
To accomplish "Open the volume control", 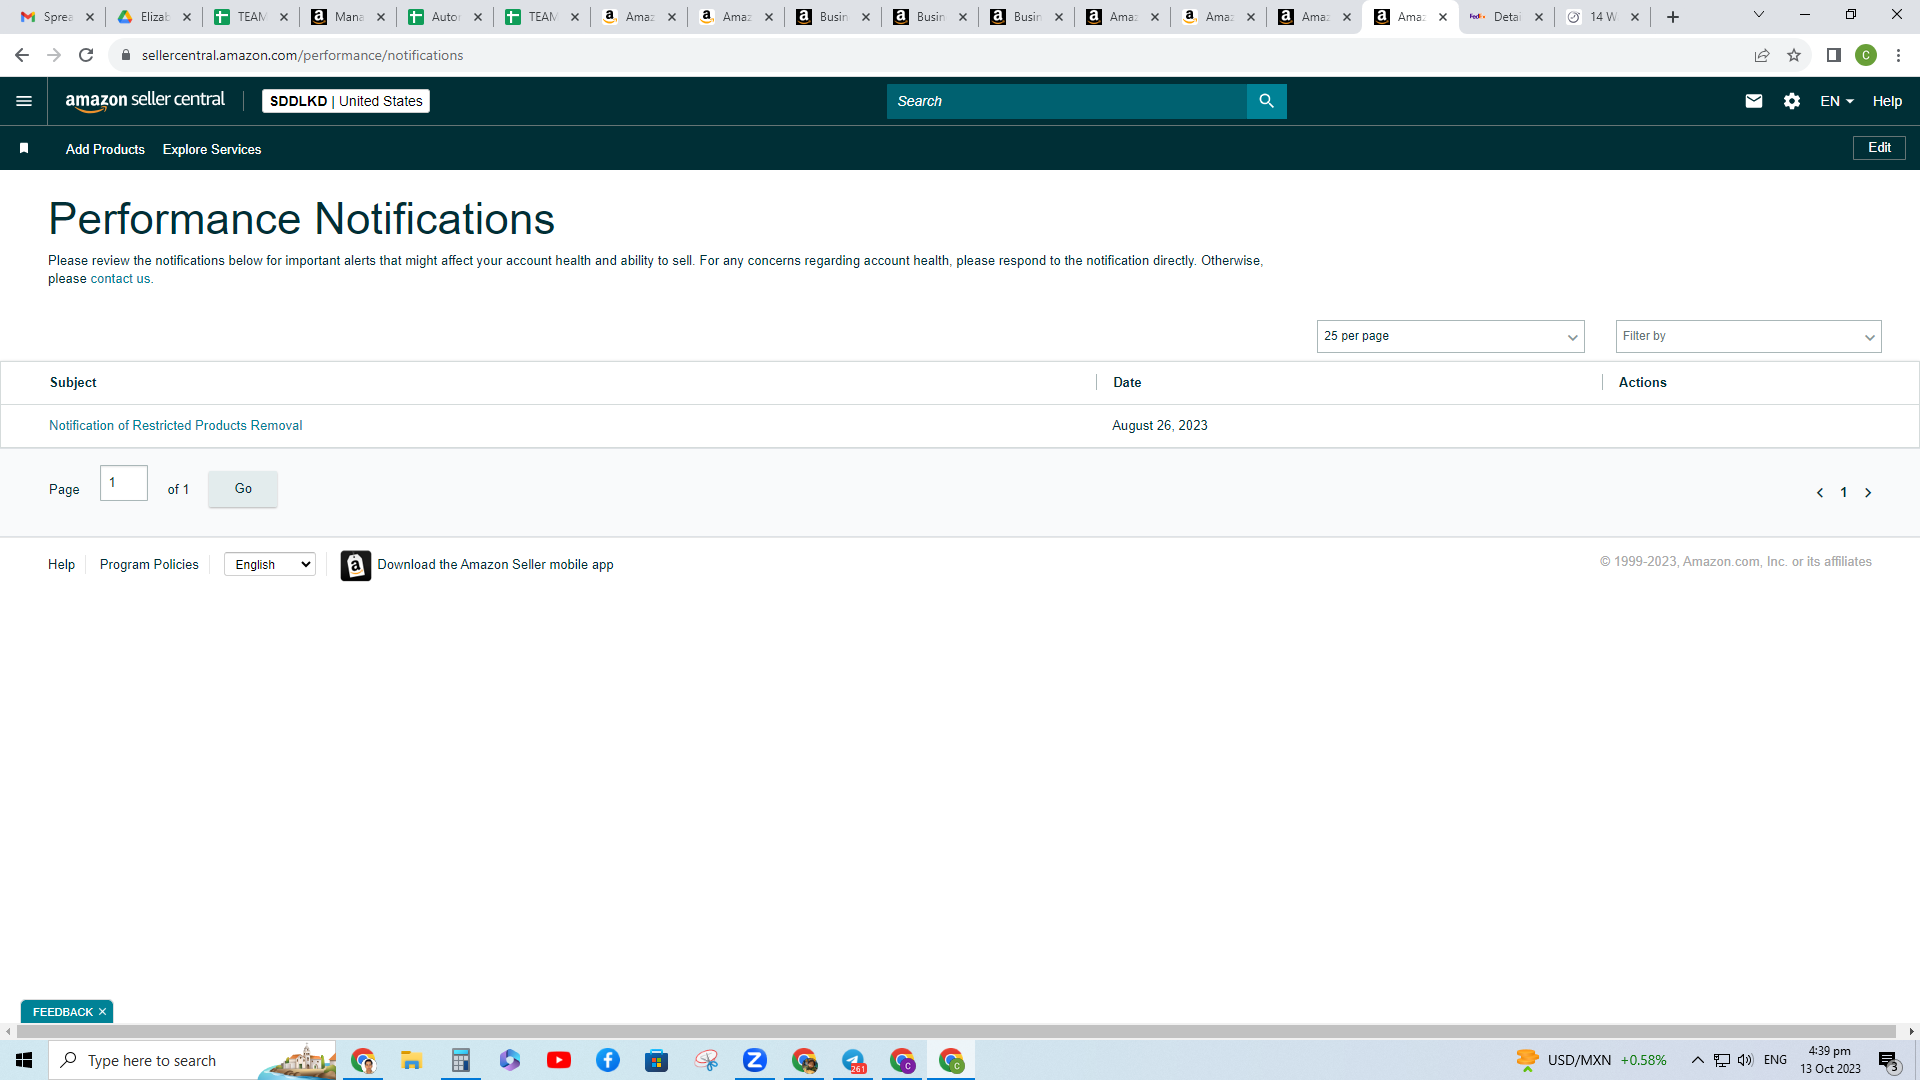I will click(x=1746, y=1060).
